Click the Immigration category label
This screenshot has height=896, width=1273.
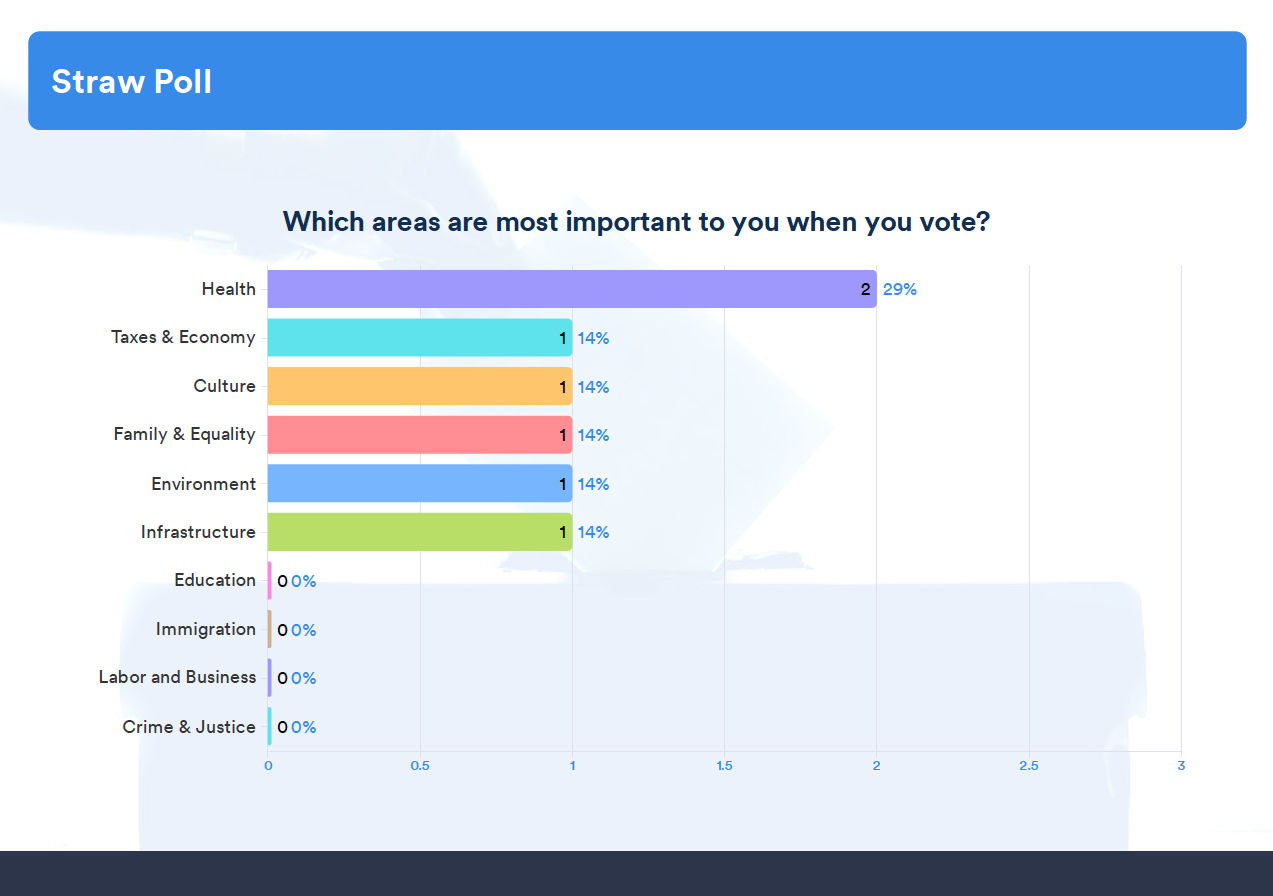[205, 629]
